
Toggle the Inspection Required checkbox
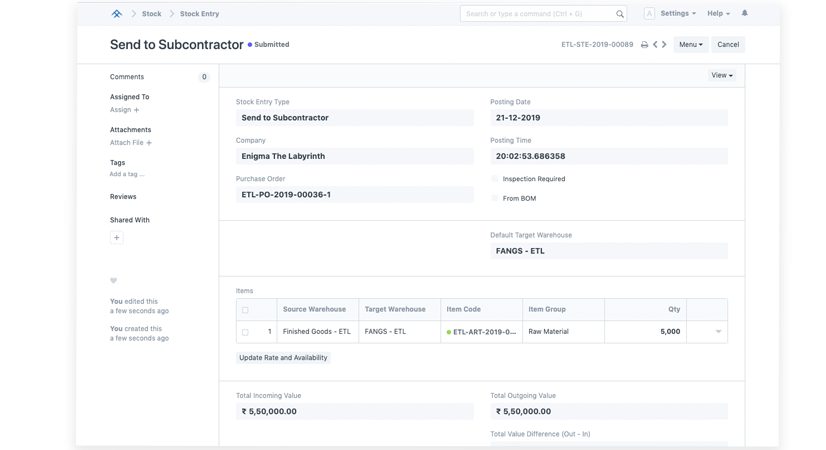pos(495,179)
